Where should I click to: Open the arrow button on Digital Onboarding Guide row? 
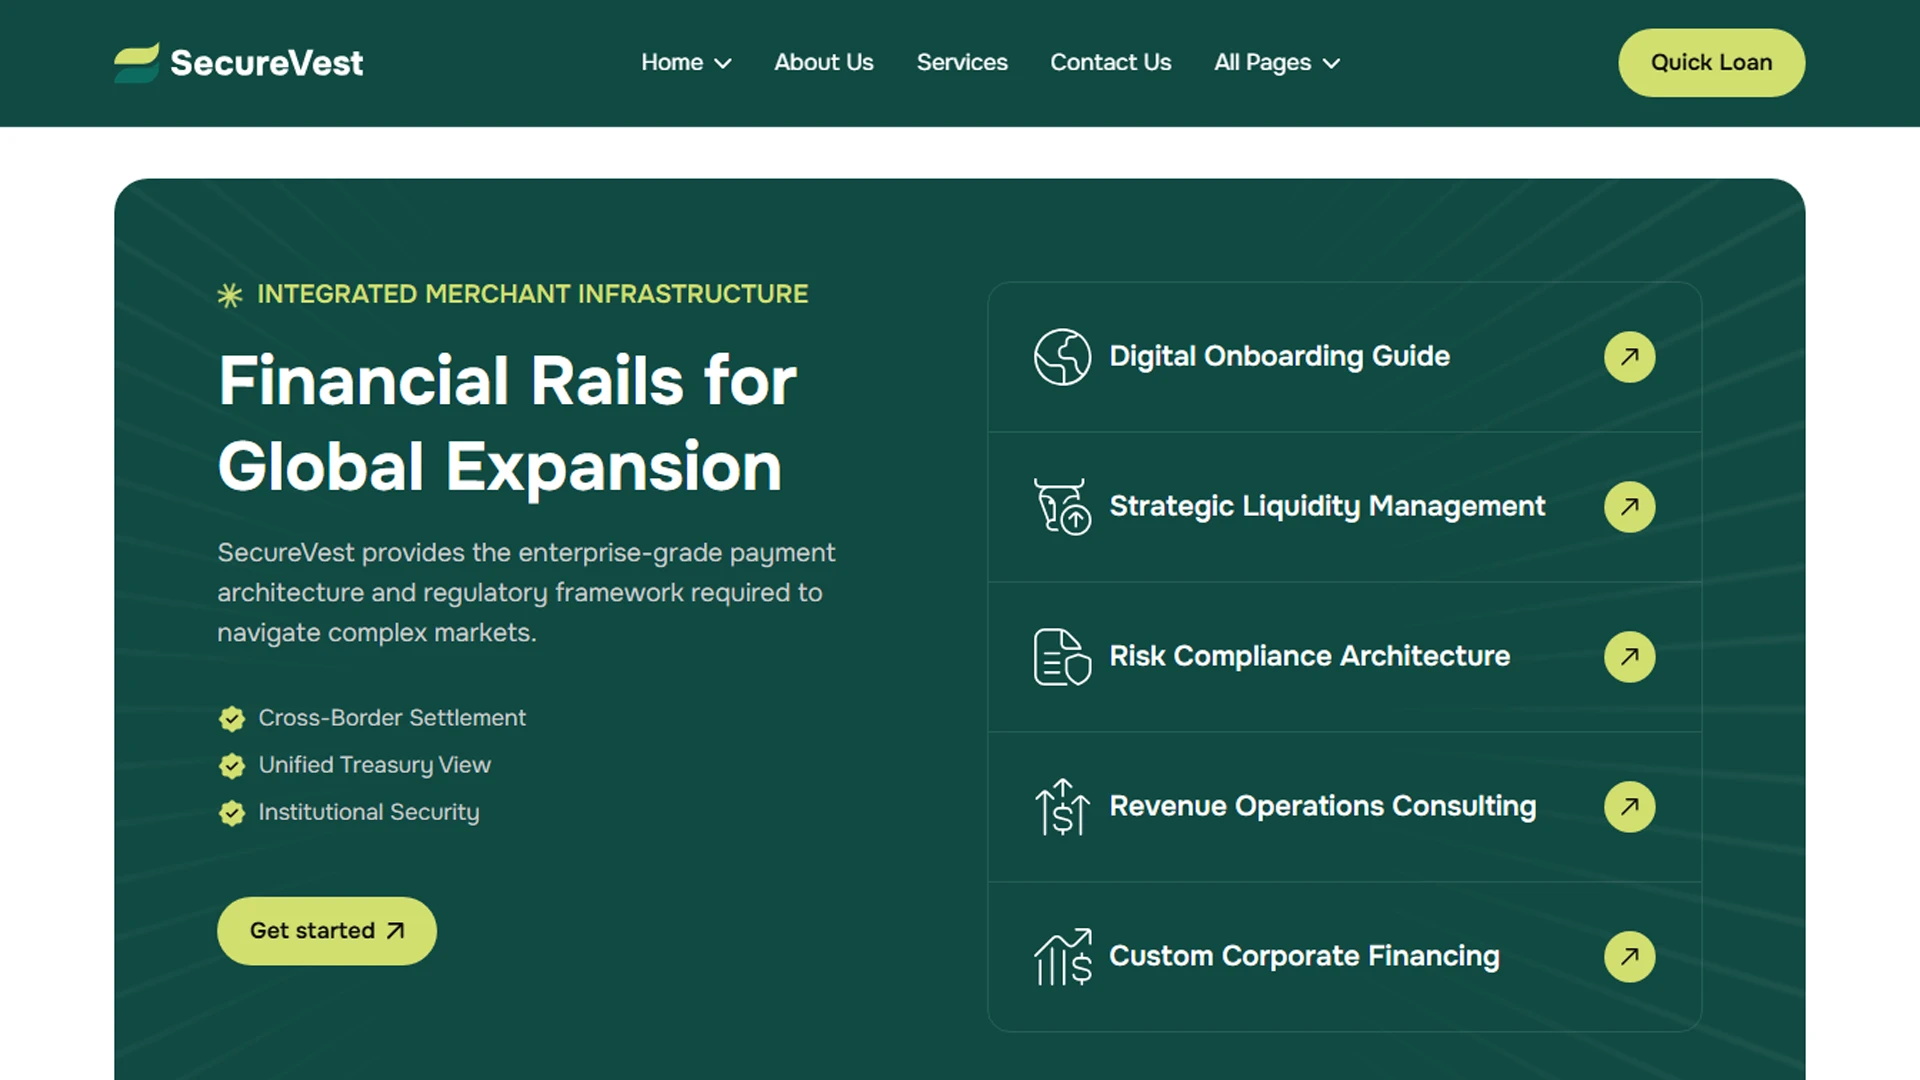tap(1629, 357)
